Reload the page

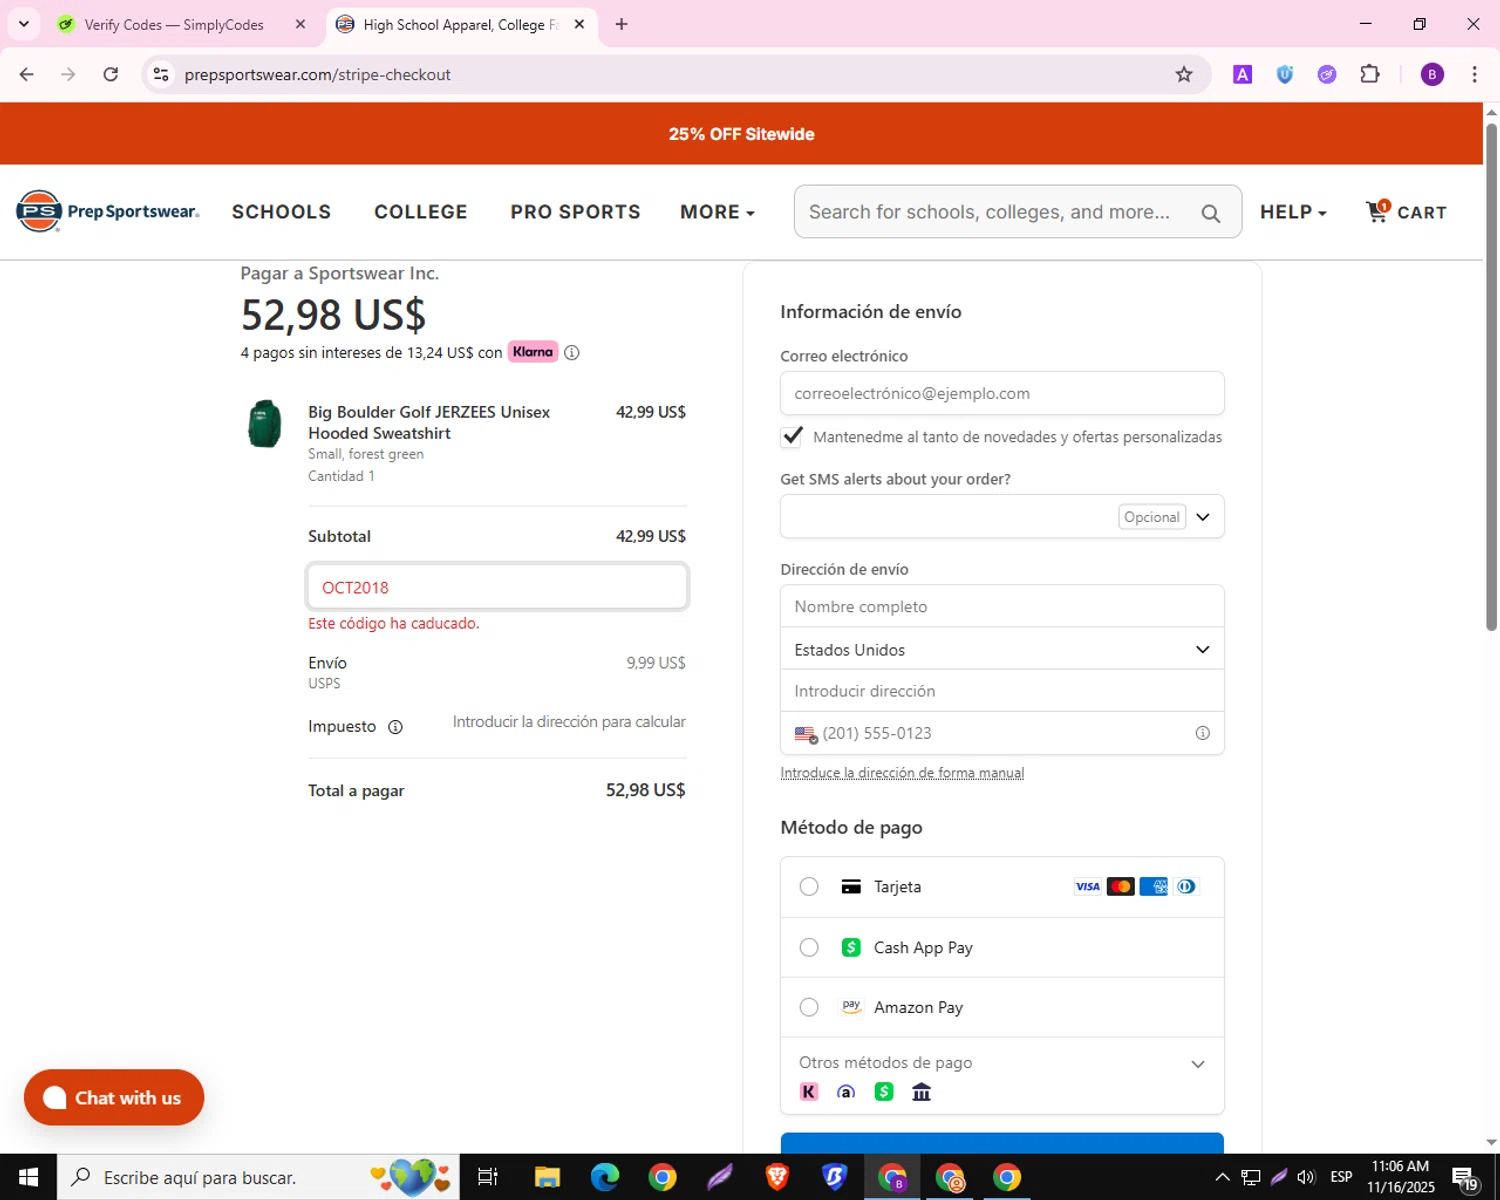pos(111,74)
